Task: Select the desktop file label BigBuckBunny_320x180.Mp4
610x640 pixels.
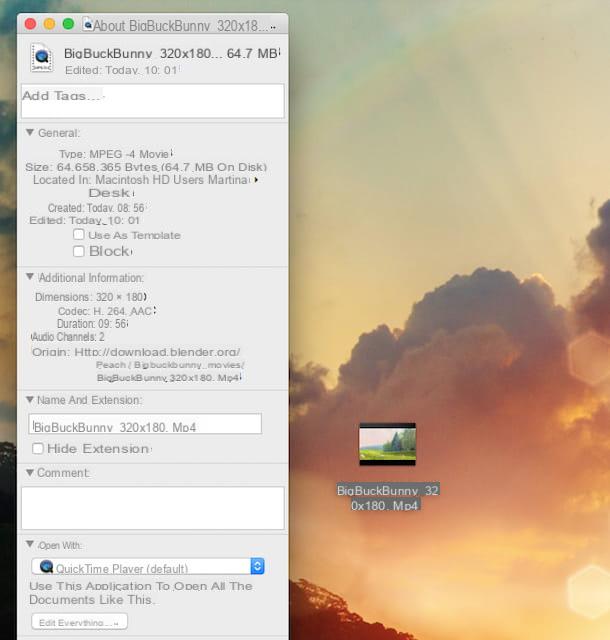Action: click(387, 498)
